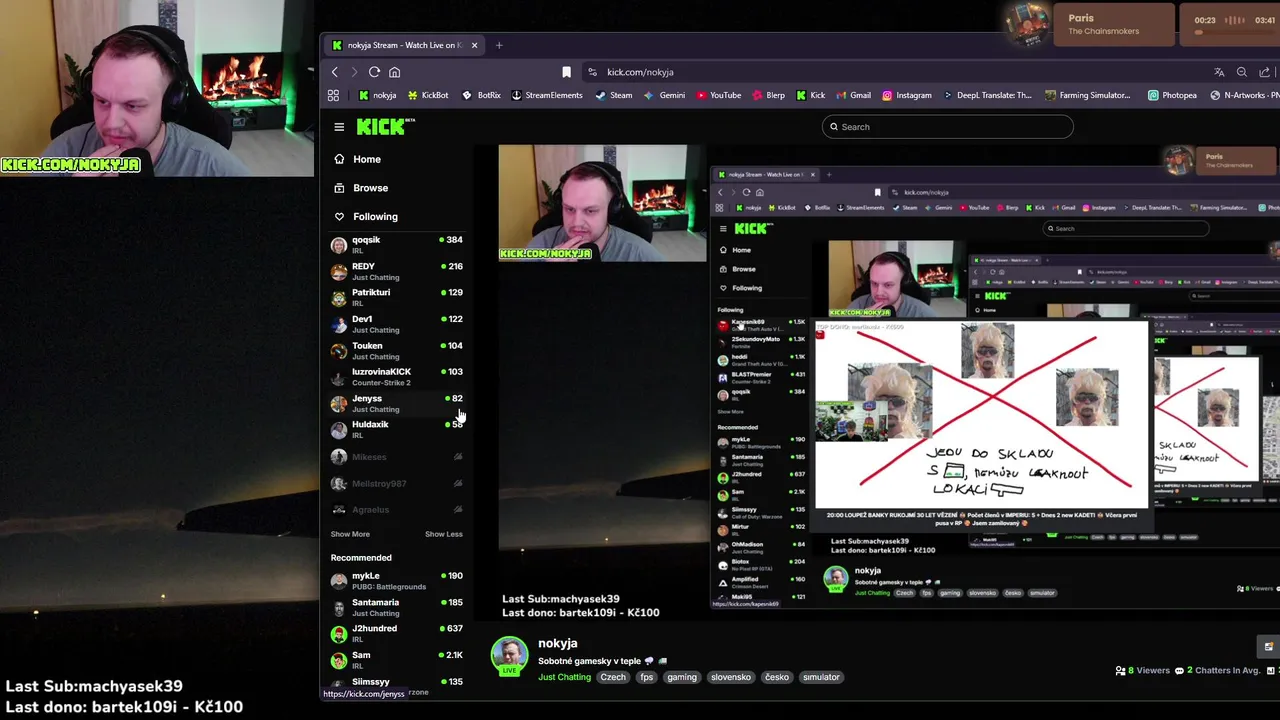Open the Farming Simulator bookmark

pos(1087,95)
